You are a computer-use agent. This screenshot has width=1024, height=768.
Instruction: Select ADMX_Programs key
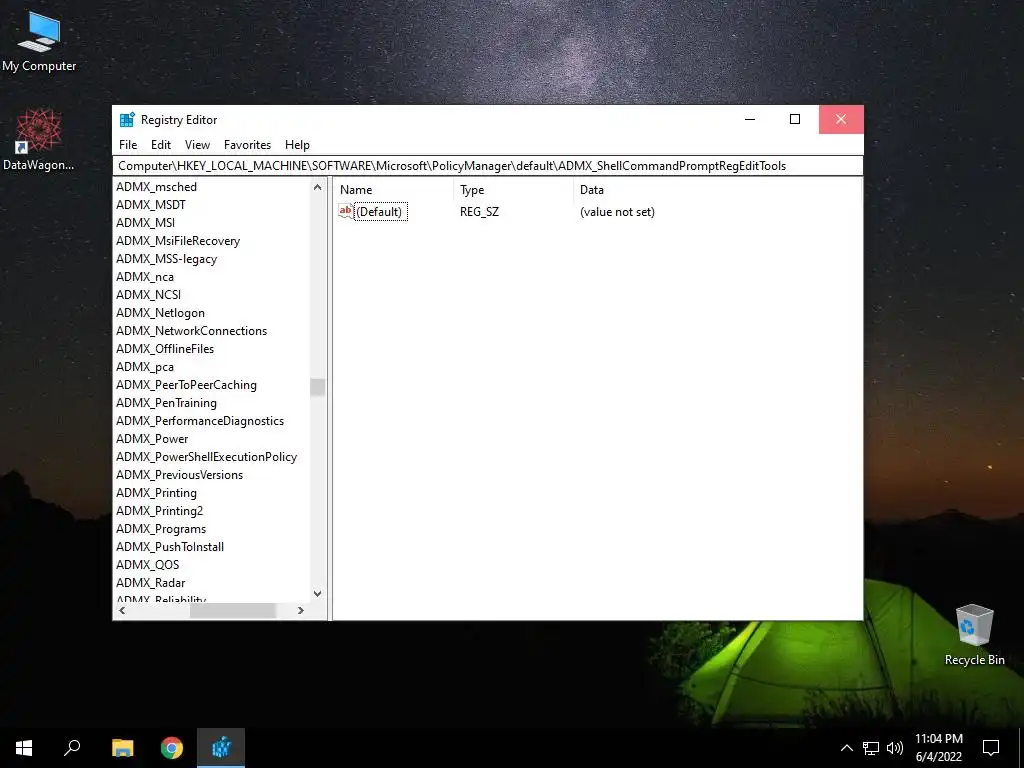pos(161,529)
